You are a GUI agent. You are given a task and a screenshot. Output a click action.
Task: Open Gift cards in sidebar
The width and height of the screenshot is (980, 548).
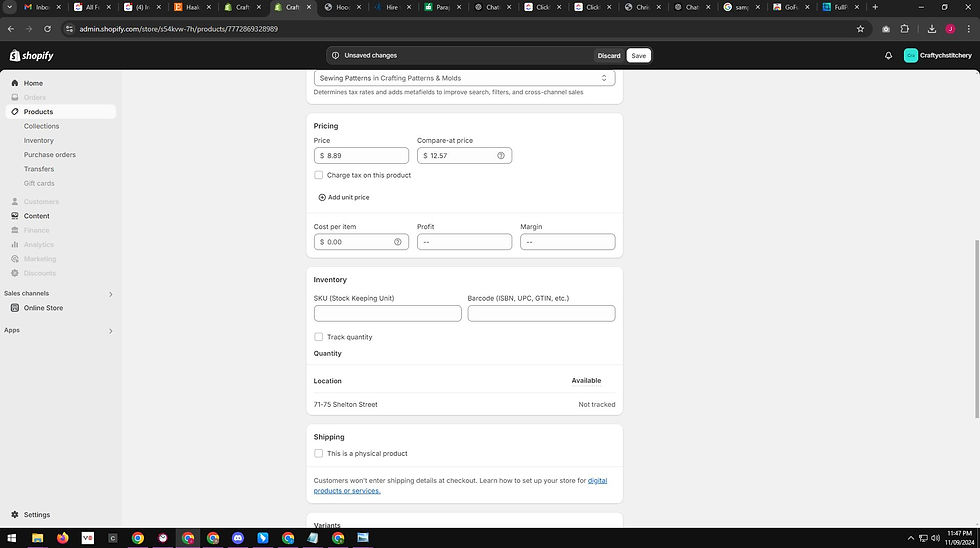click(39, 184)
